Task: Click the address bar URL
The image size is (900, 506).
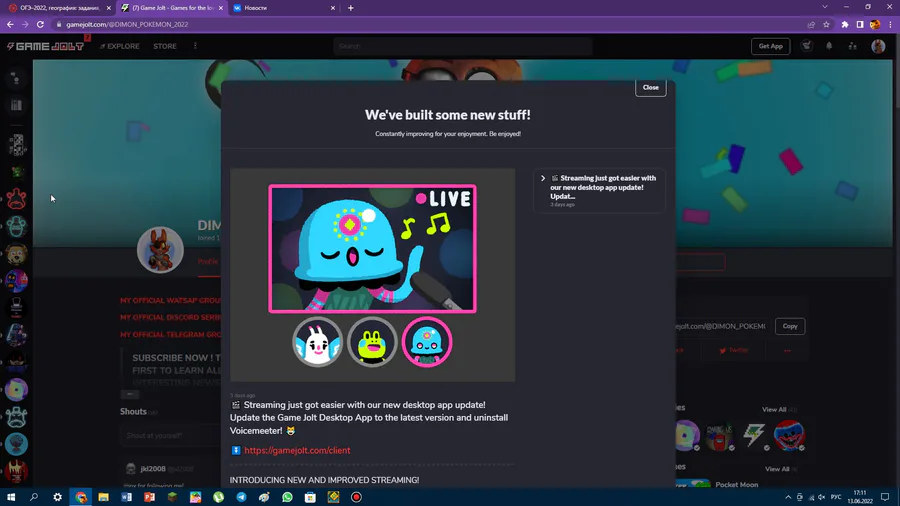Action: point(127,25)
